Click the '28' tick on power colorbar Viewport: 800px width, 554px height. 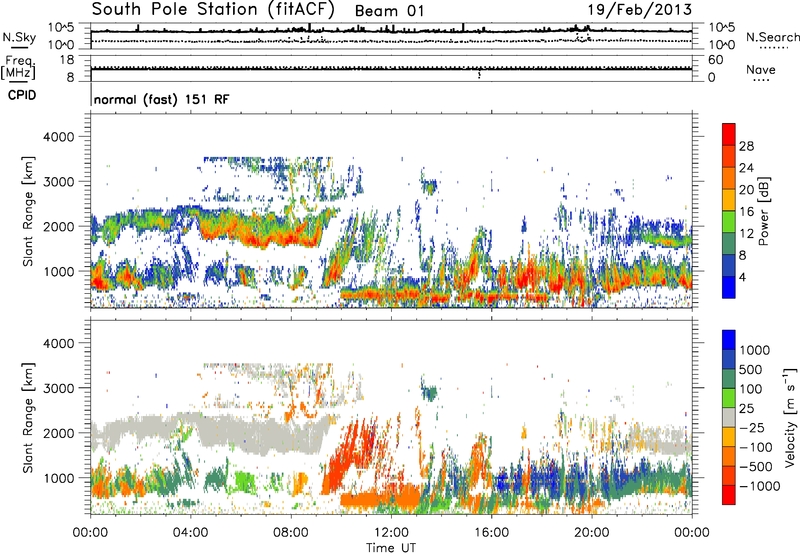(x=746, y=146)
